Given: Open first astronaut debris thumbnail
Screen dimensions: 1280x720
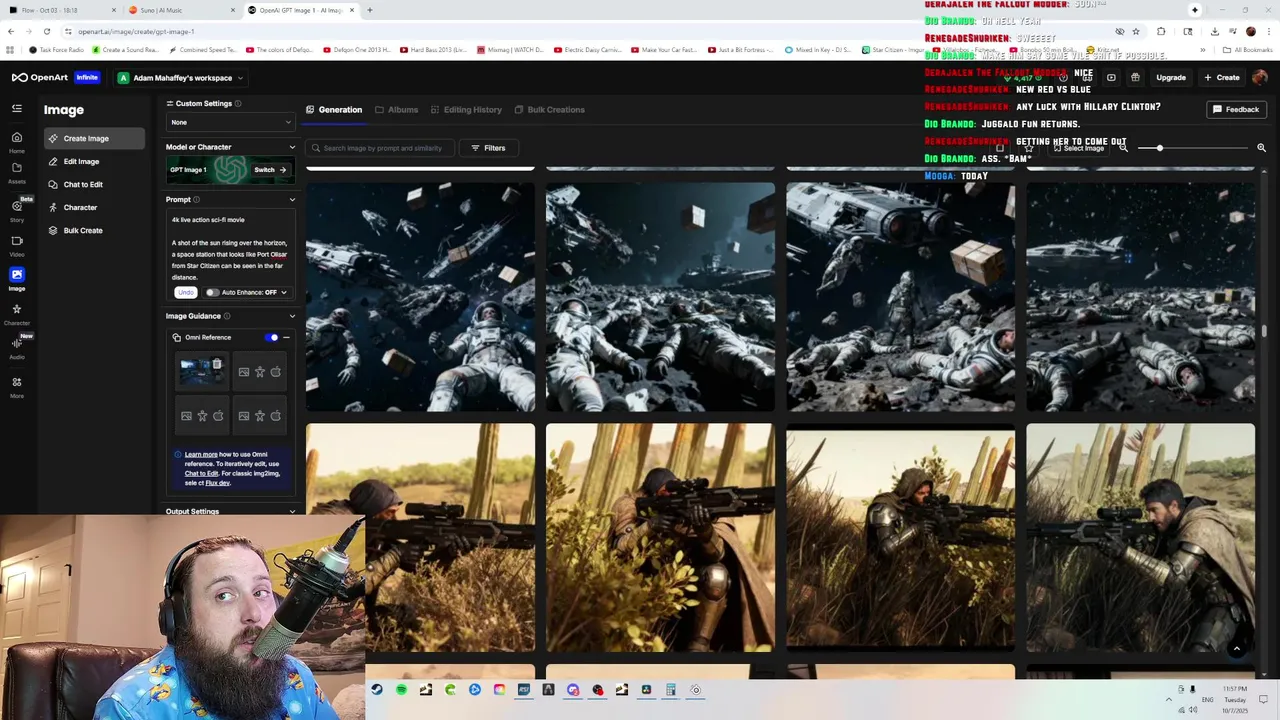Looking at the screenshot, I should pyautogui.click(x=420, y=297).
